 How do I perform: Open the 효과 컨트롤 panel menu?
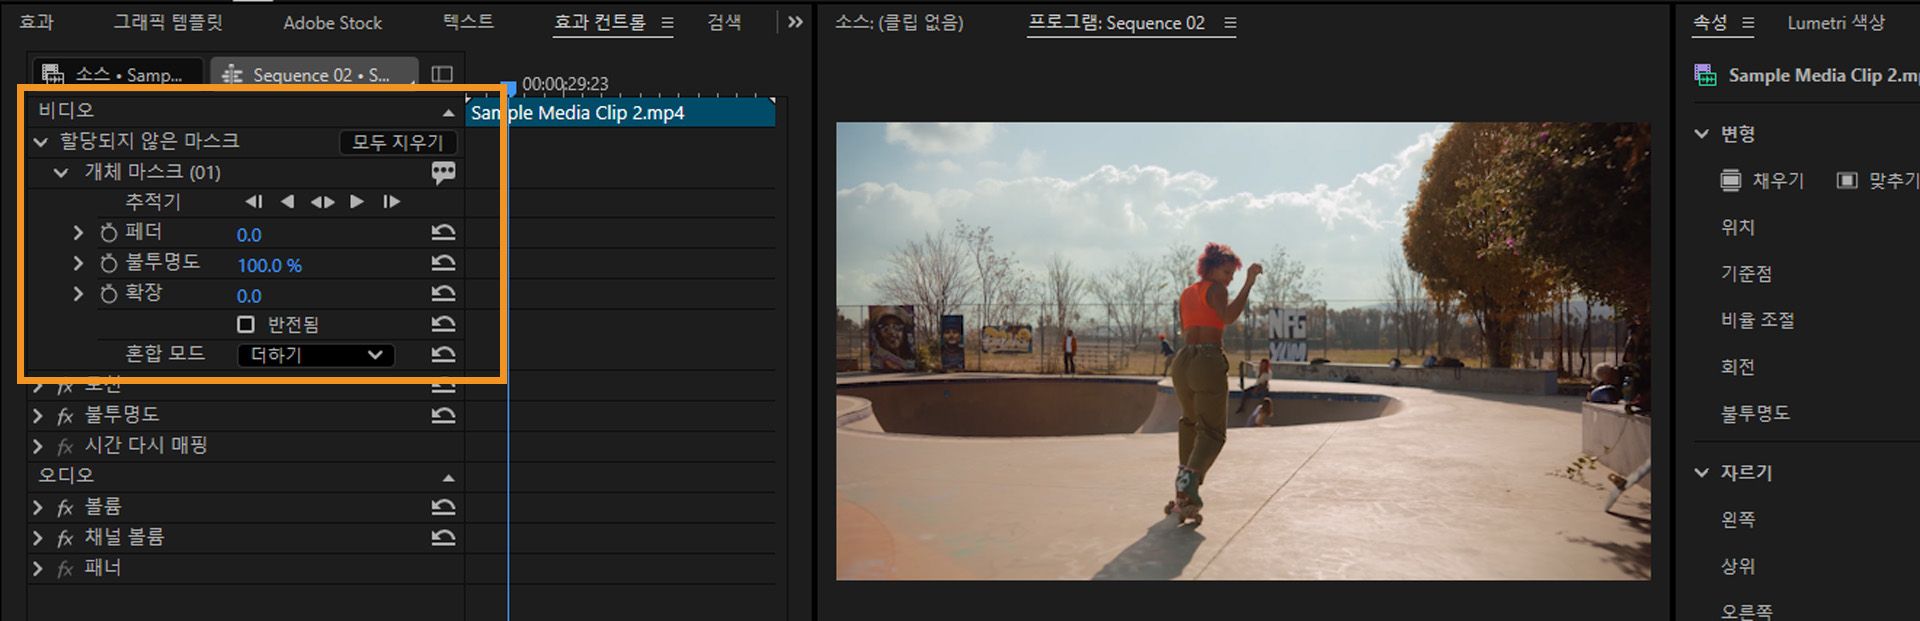tap(667, 22)
